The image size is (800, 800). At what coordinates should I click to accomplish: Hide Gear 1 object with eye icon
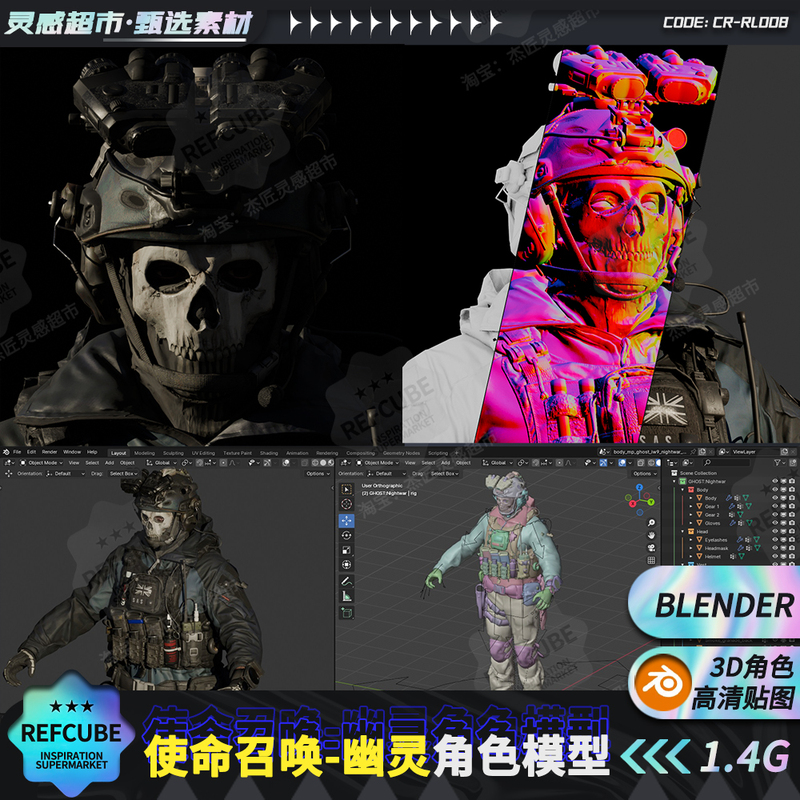pyautogui.click(x=775, y=507)
